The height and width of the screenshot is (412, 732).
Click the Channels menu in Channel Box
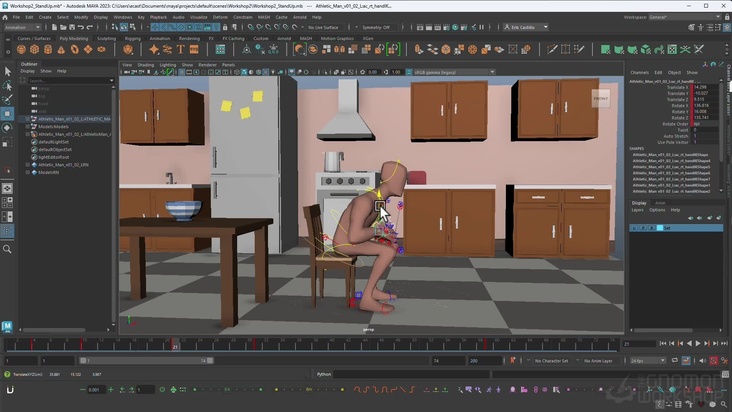[x=639, y=72]
